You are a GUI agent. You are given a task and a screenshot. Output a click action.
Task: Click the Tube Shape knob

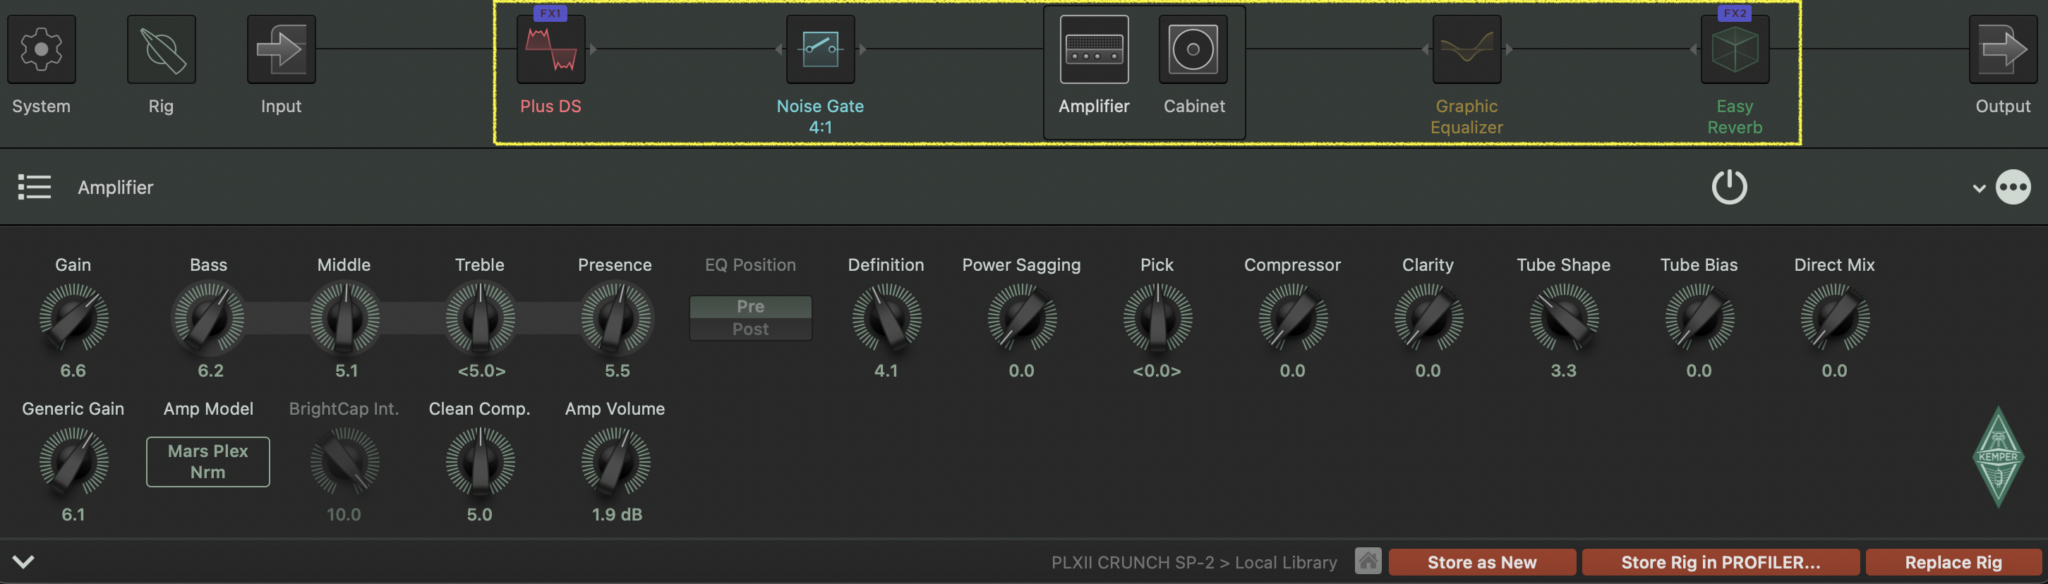pos(1564,318)
